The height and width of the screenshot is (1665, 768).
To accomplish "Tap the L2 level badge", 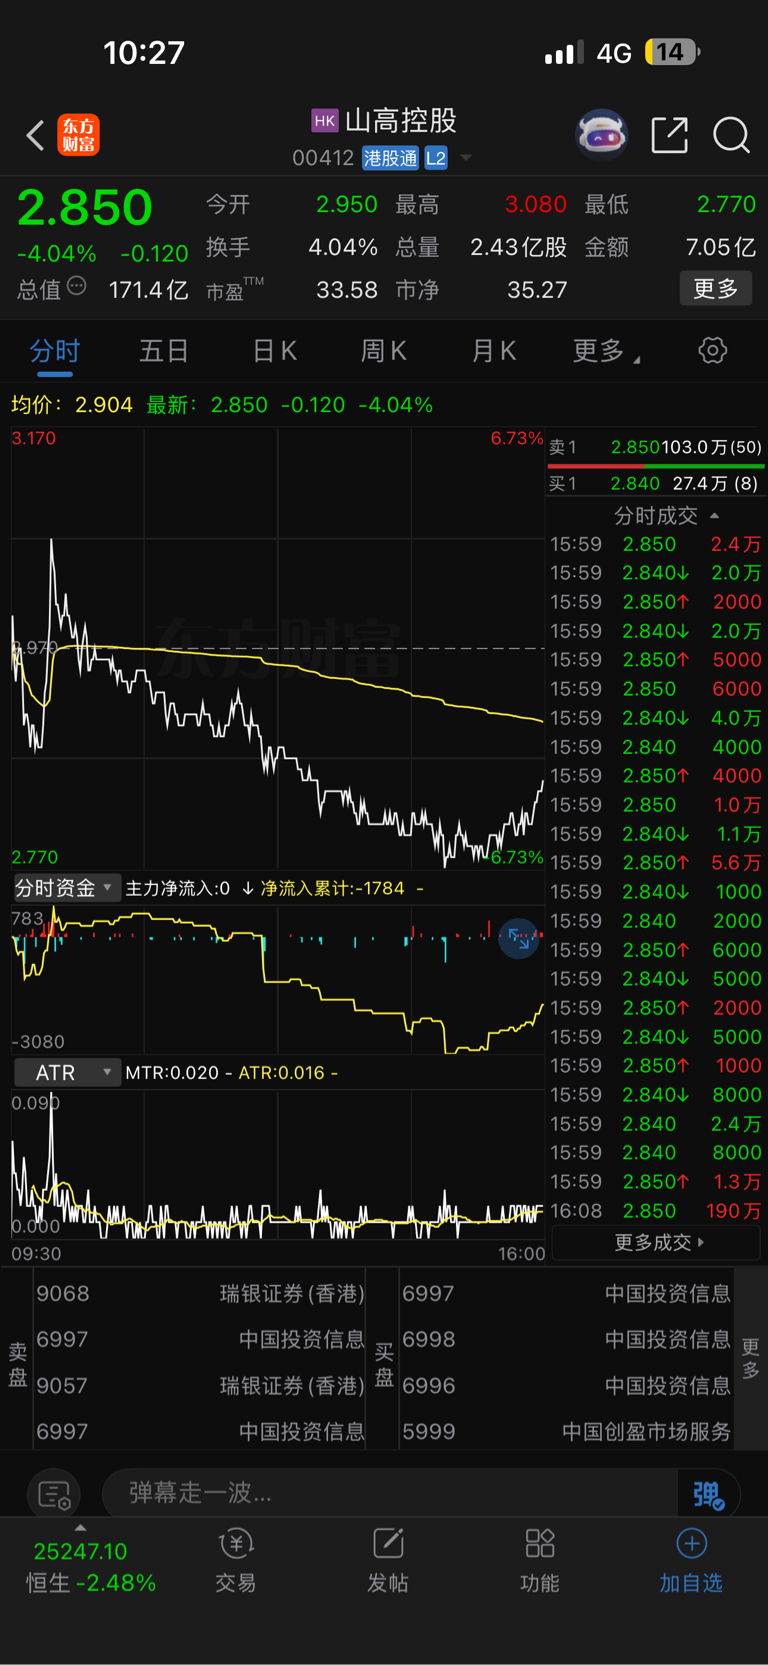I will click(435, 158).
